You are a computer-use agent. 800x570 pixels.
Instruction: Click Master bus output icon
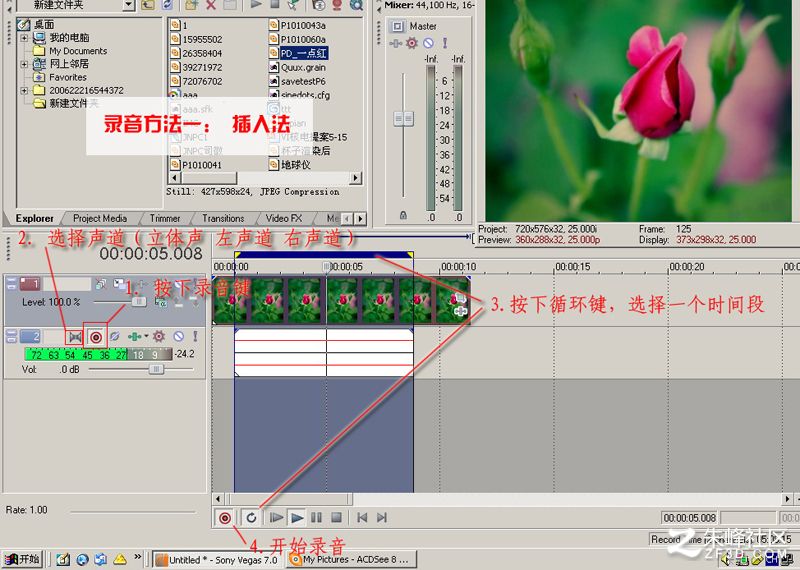click(x=397, y=26)
